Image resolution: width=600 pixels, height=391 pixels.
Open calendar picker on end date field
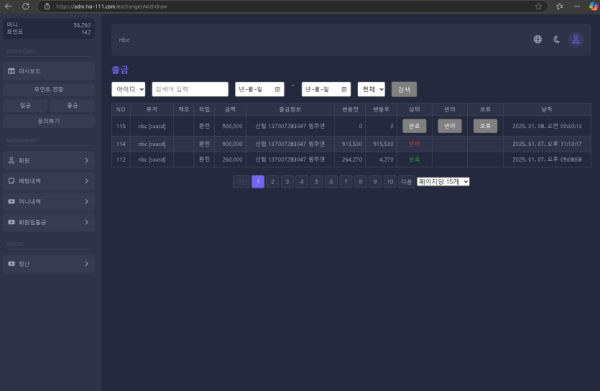344,89
